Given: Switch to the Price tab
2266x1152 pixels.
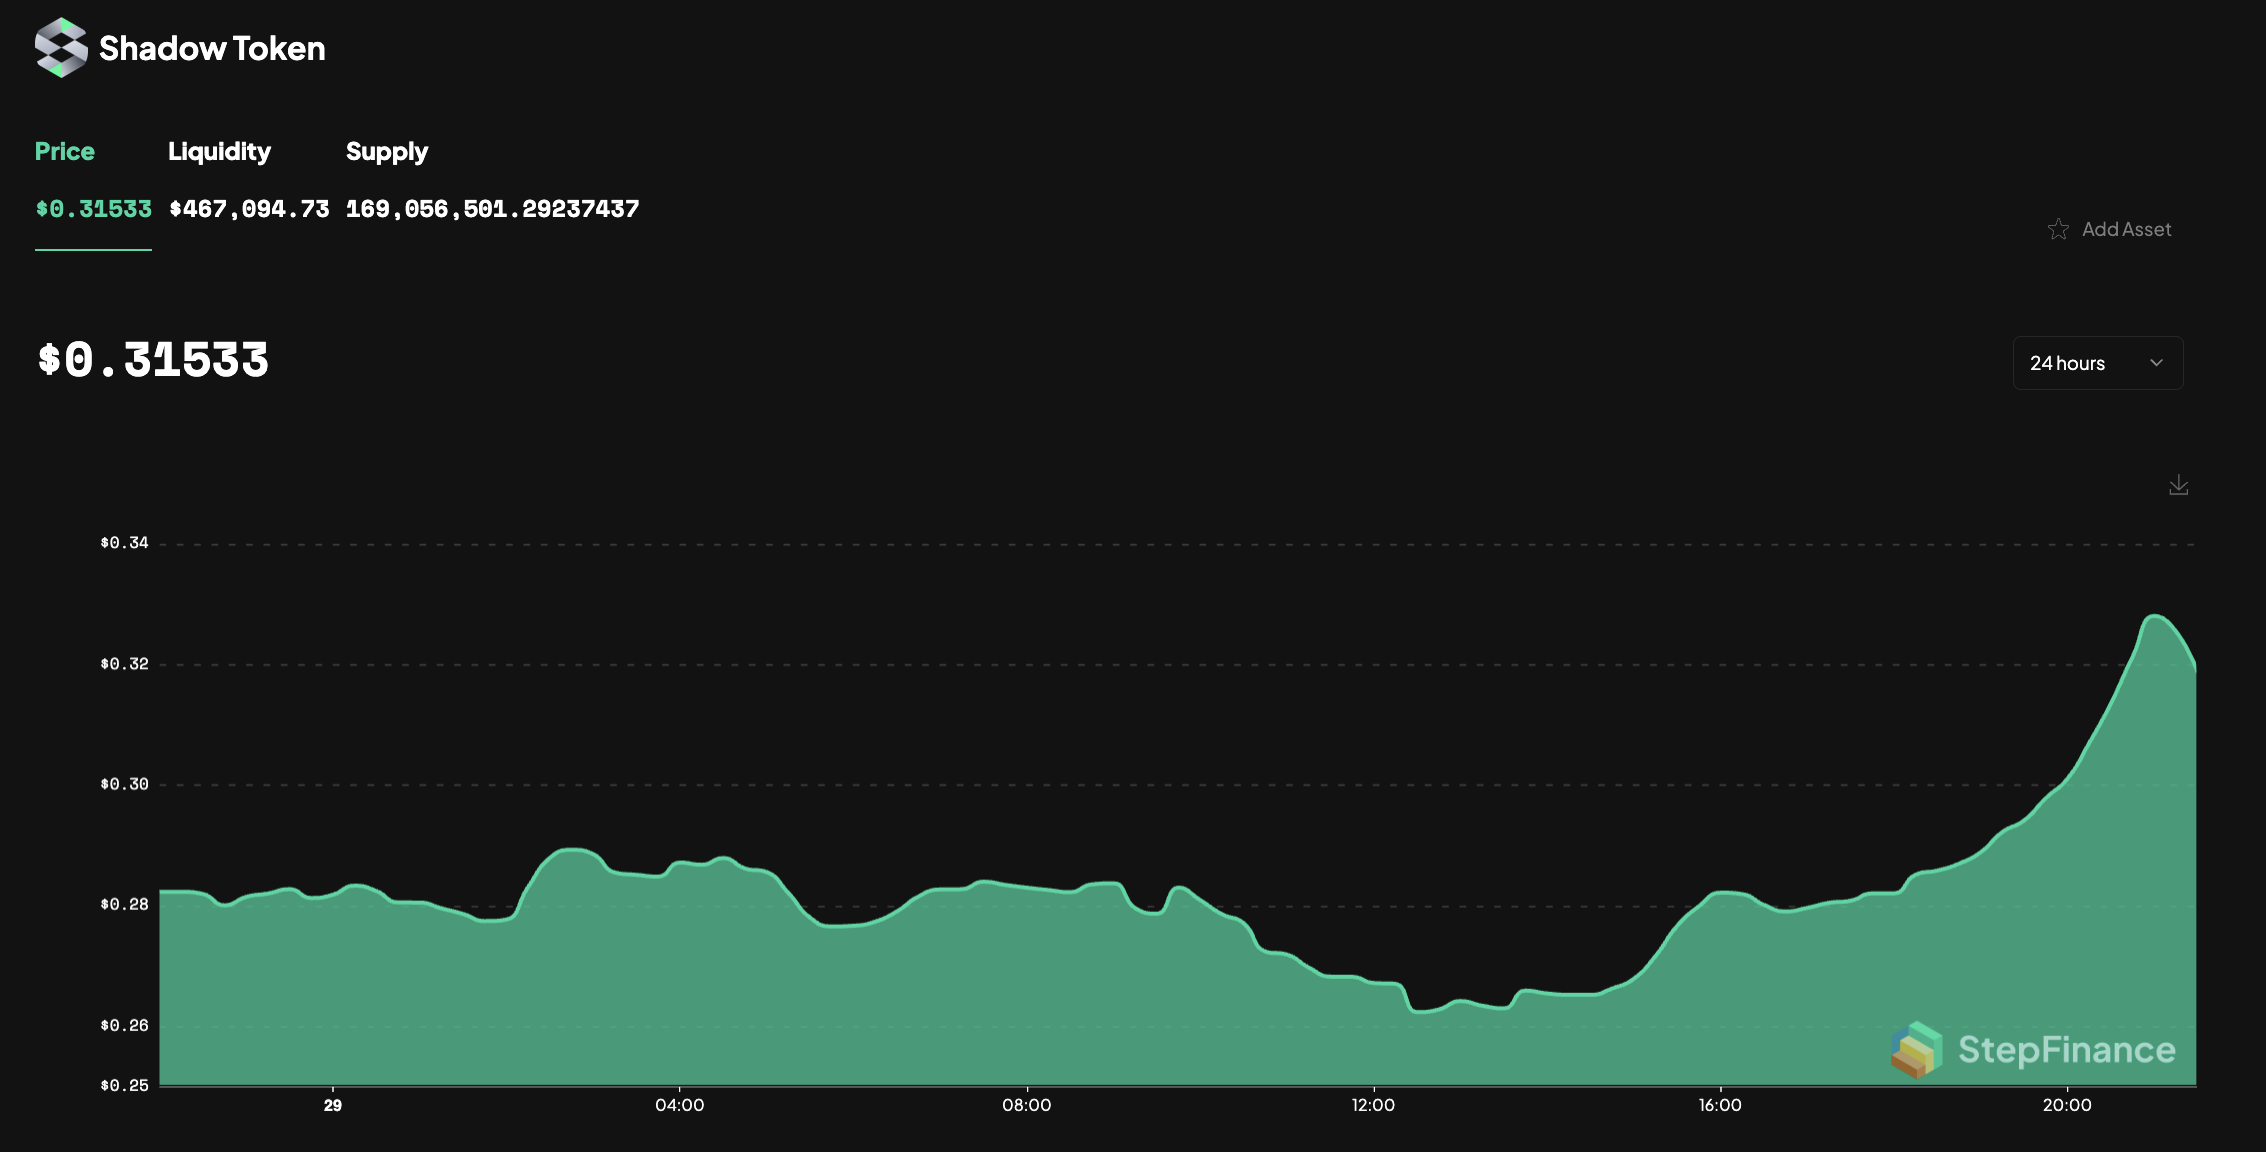Looking at the screenshot, I should click(65, 151).
